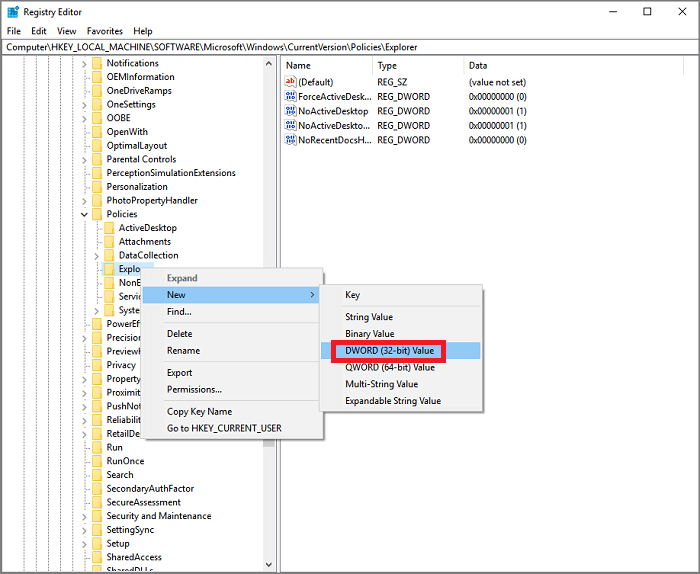Screen dimensions: 700x574
Task: Choose DWORD (32-bit) Value from submenu
Action: 390,350
